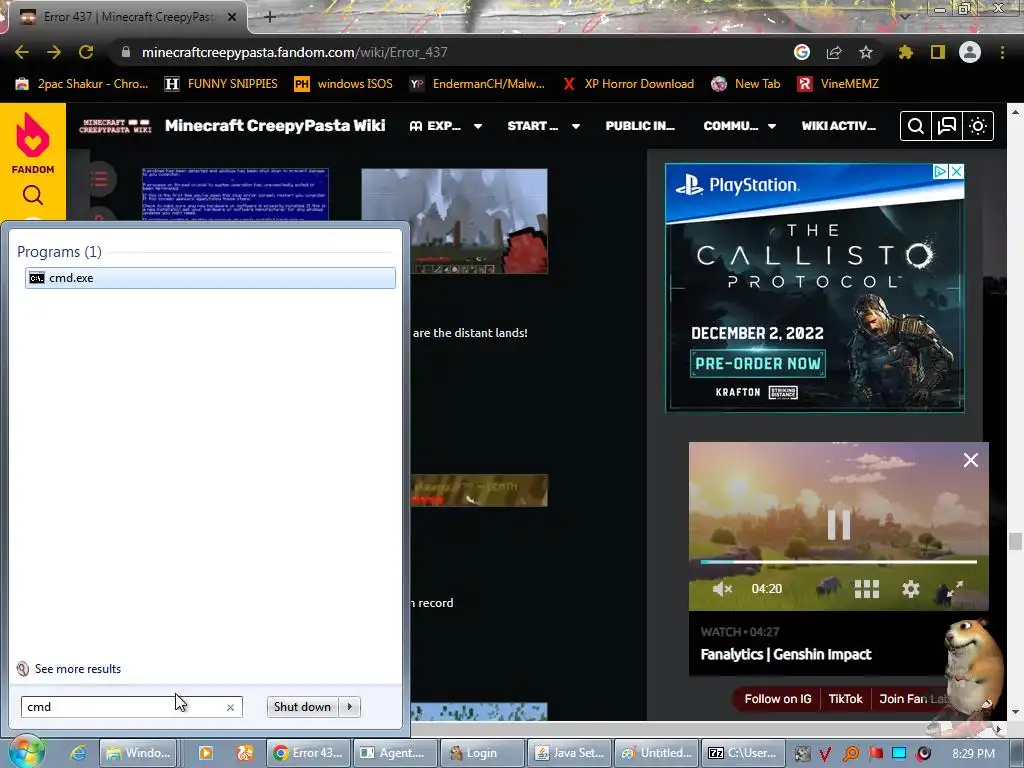1024x768 pixels.
Task: Expand the Shut down options arrow
Action: tap(350, 707)
